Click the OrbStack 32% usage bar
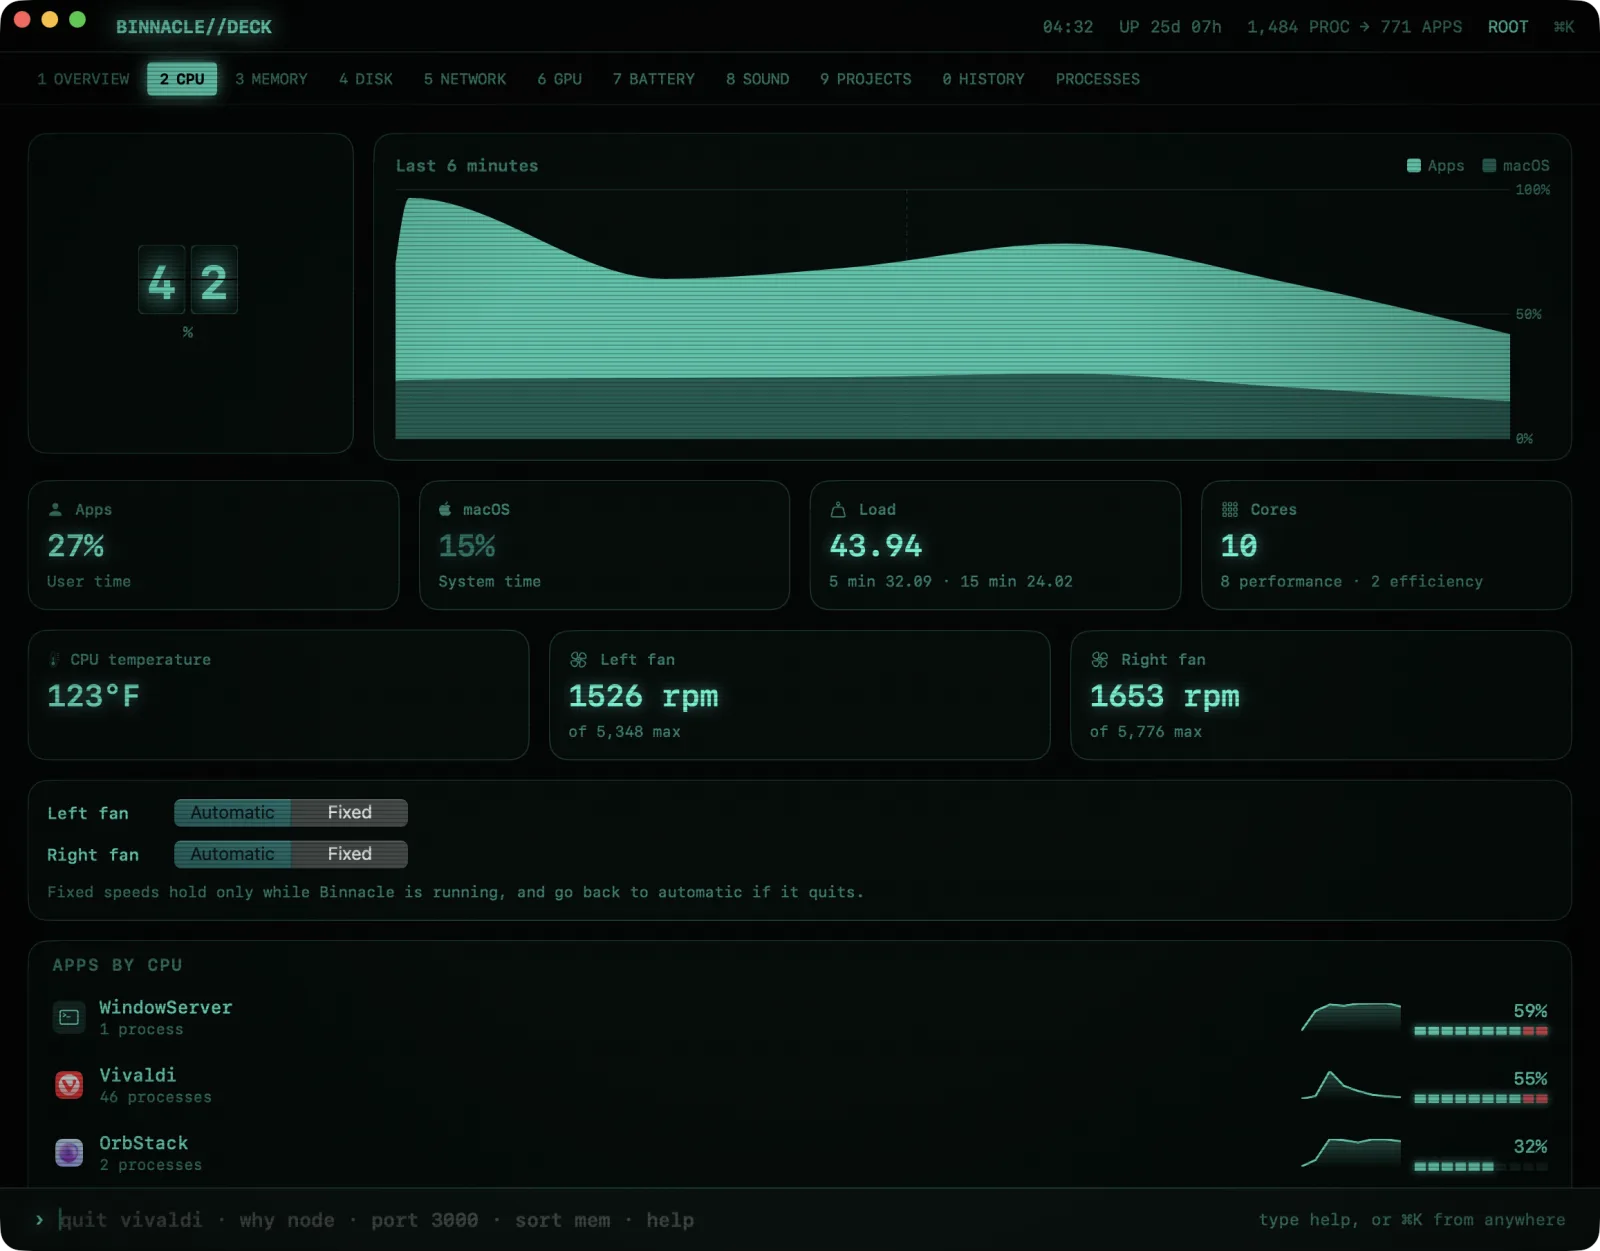 [x=1481, y=1167]
